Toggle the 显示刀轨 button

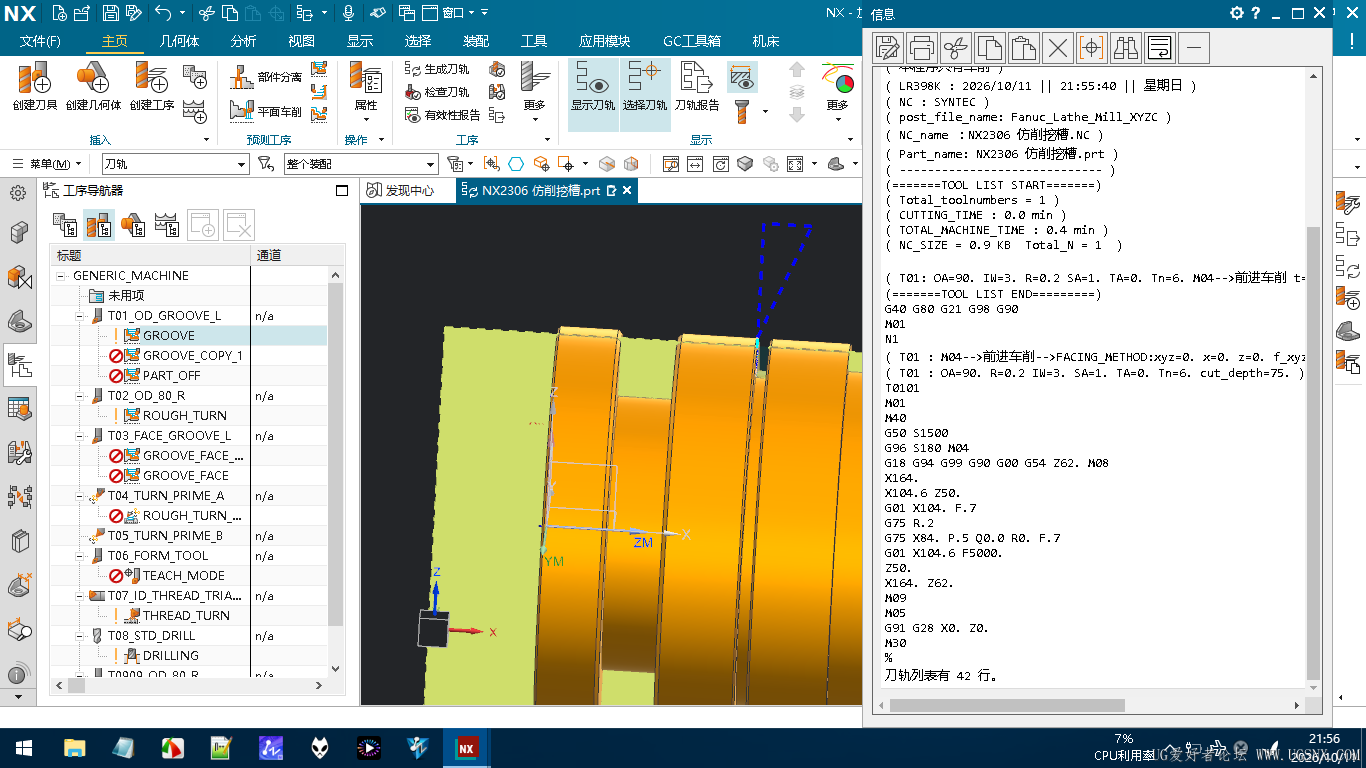coord(593,86)
